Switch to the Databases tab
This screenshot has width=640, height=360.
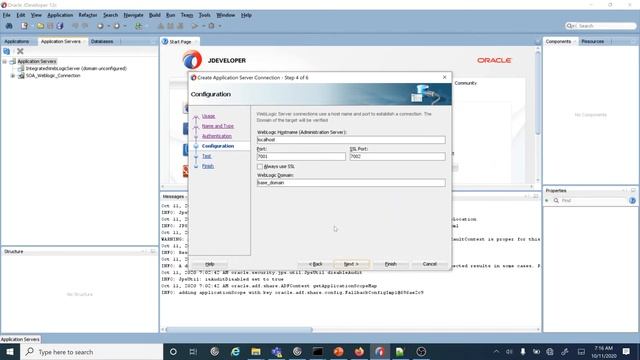pos(102,42)
